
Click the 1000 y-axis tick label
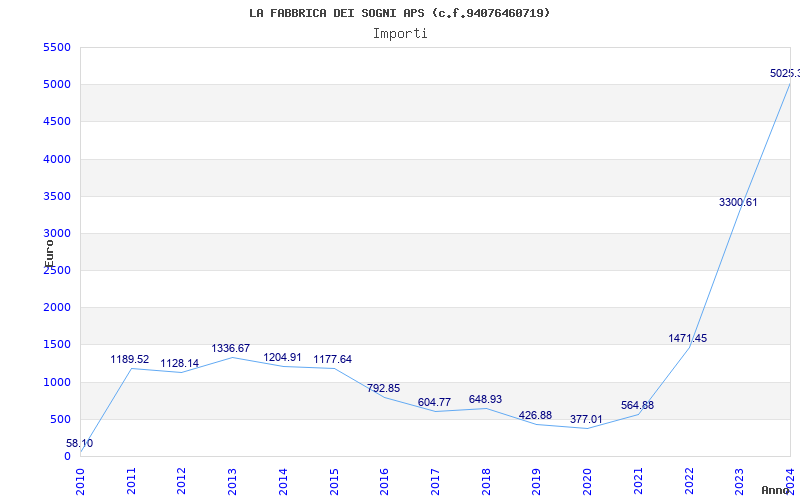[x=57, y=382]
